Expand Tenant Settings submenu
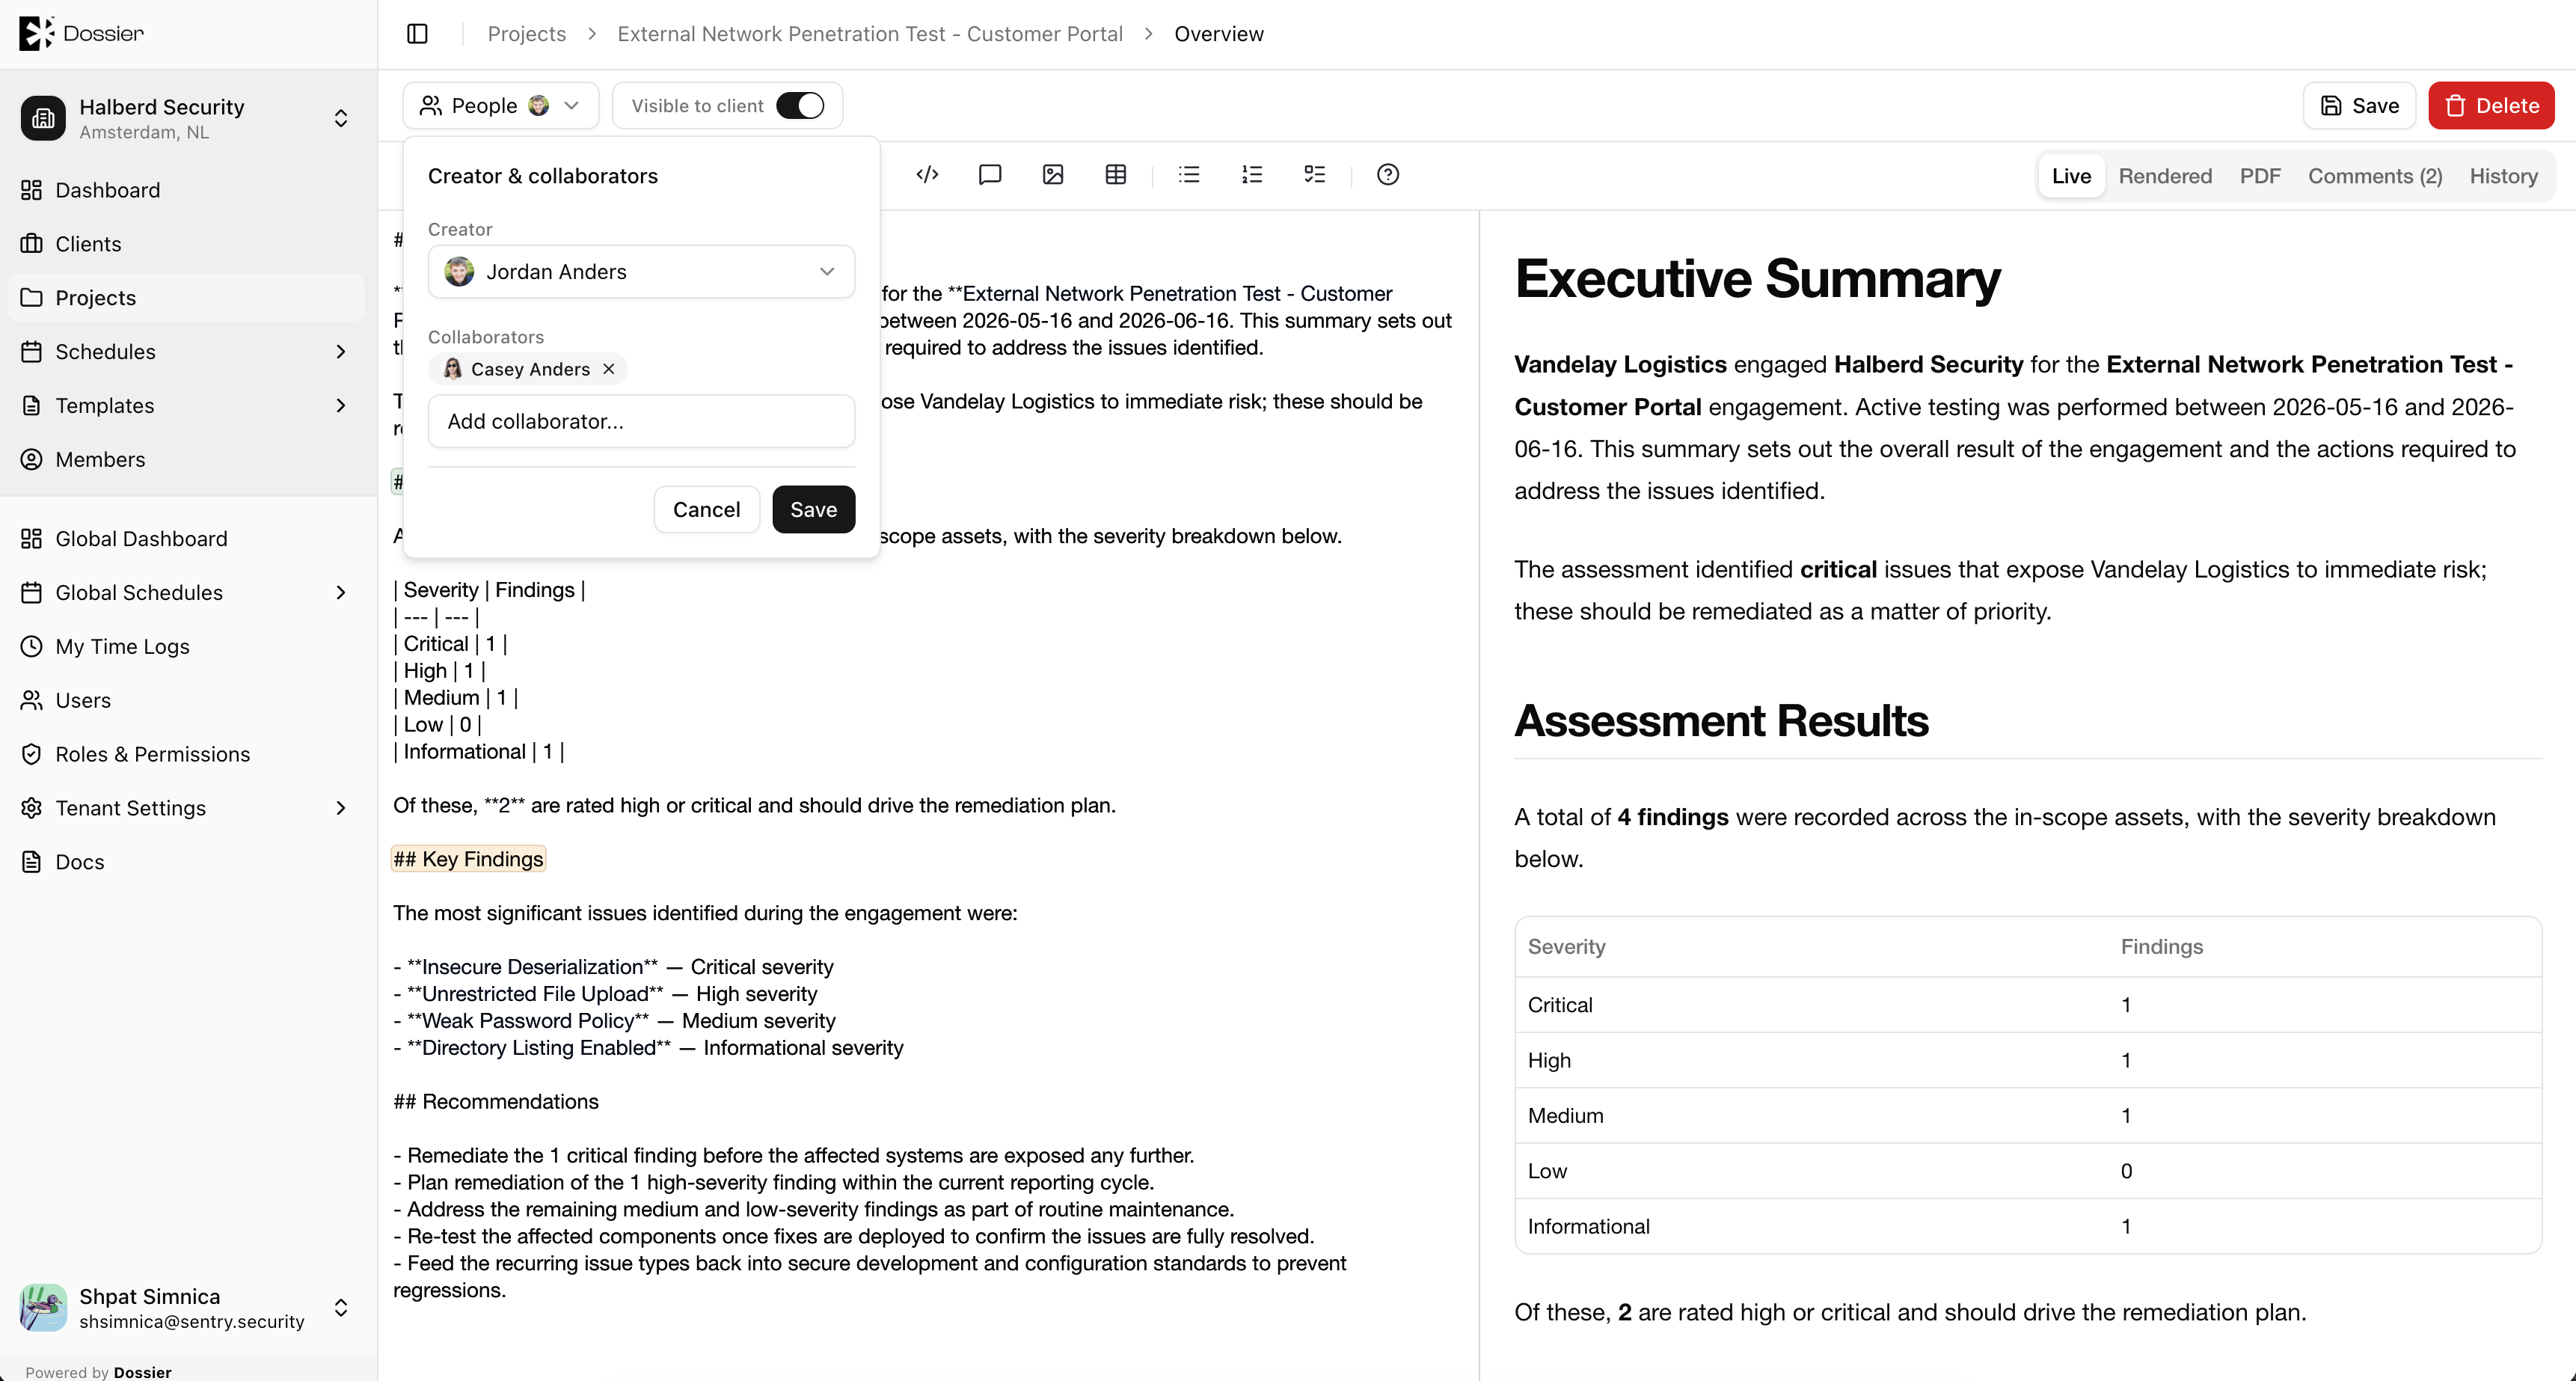 coord(341,808)
